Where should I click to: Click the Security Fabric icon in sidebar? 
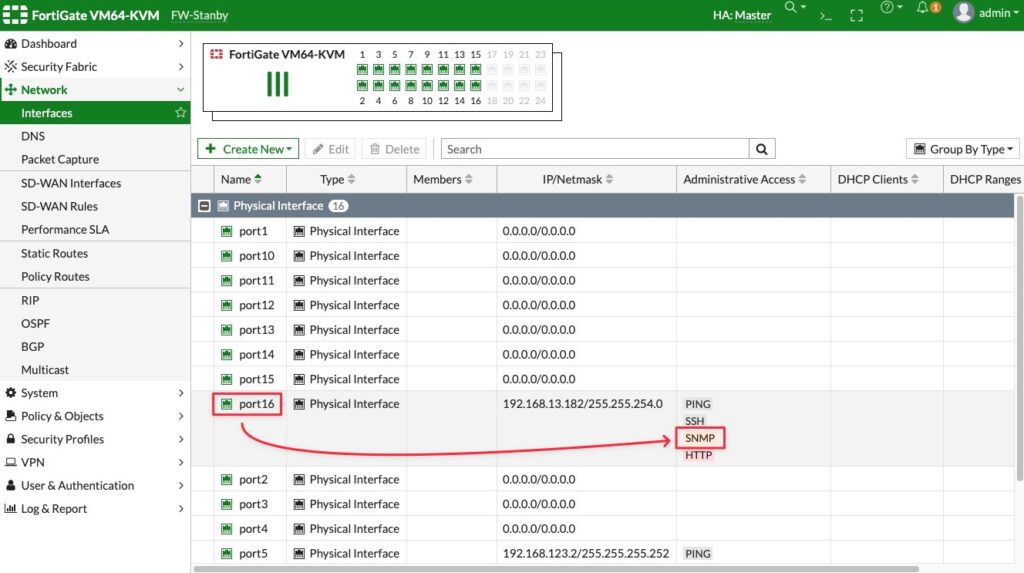(x=10, y=66)
